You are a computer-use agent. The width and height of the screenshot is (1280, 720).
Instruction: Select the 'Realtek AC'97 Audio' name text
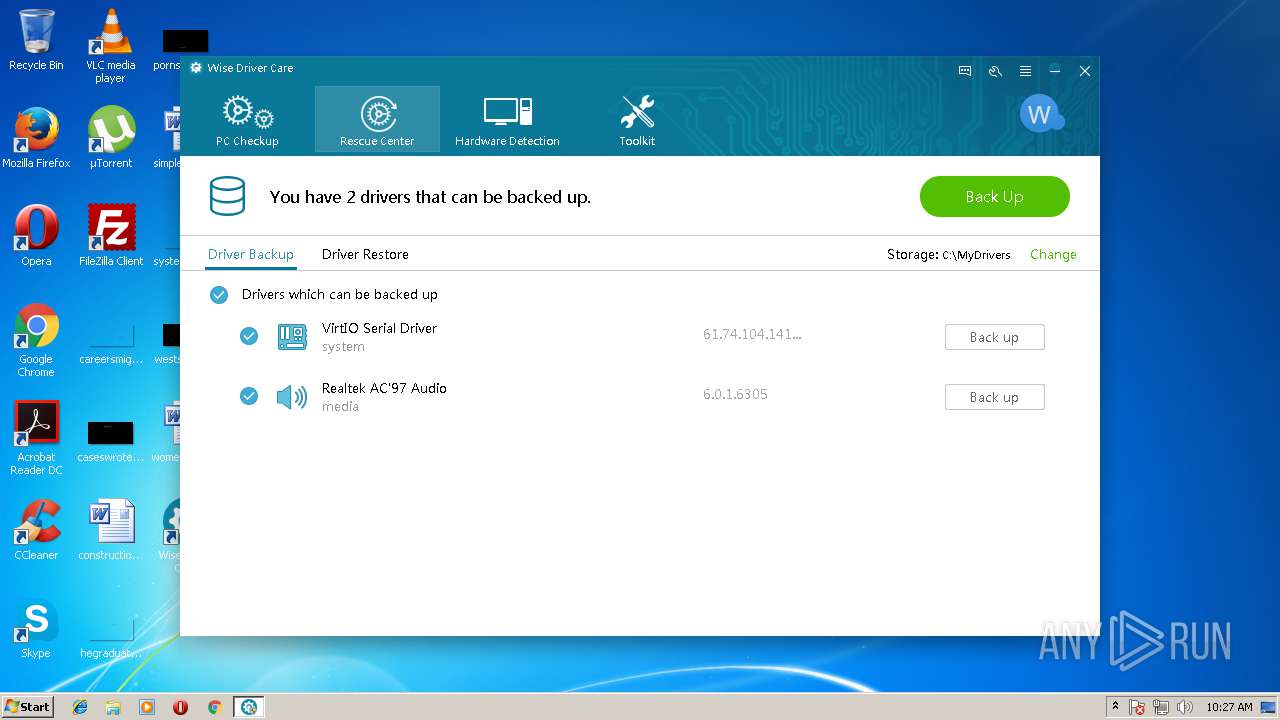(x=384, y=388)
